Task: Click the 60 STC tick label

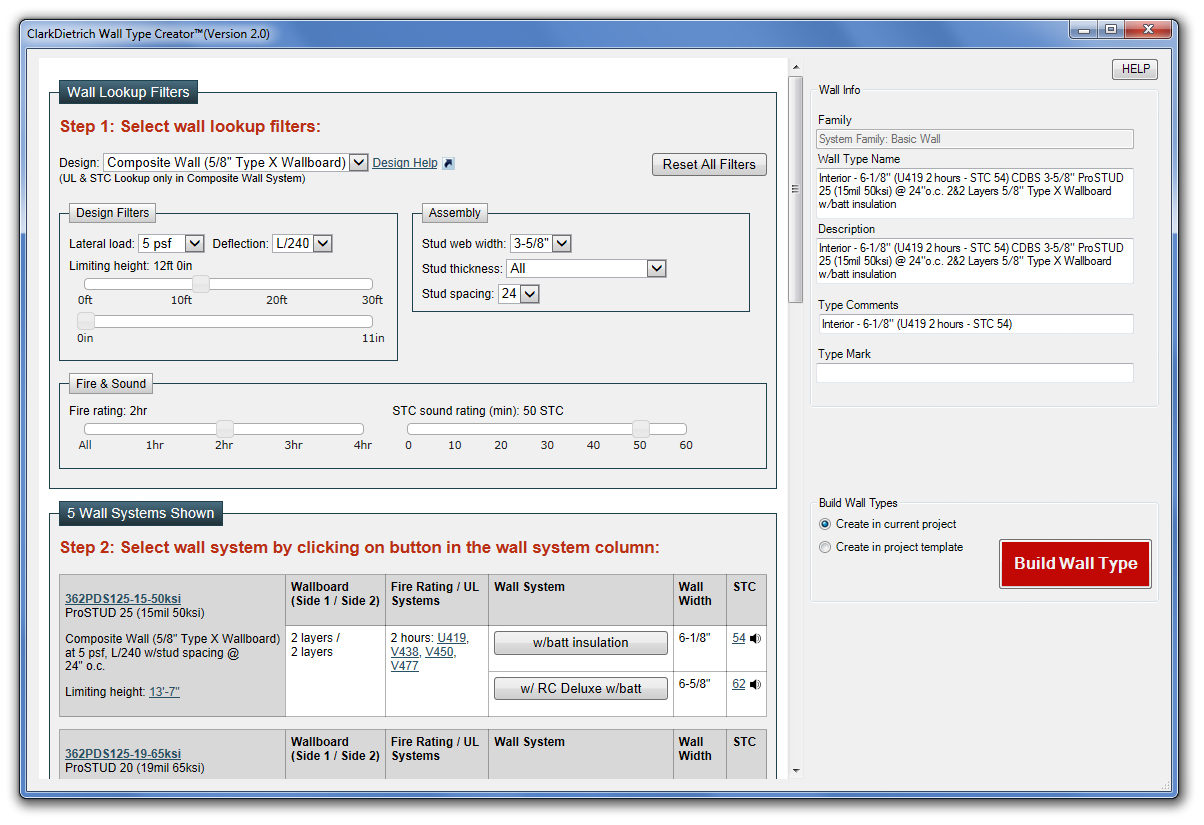Action: point(686,445)
